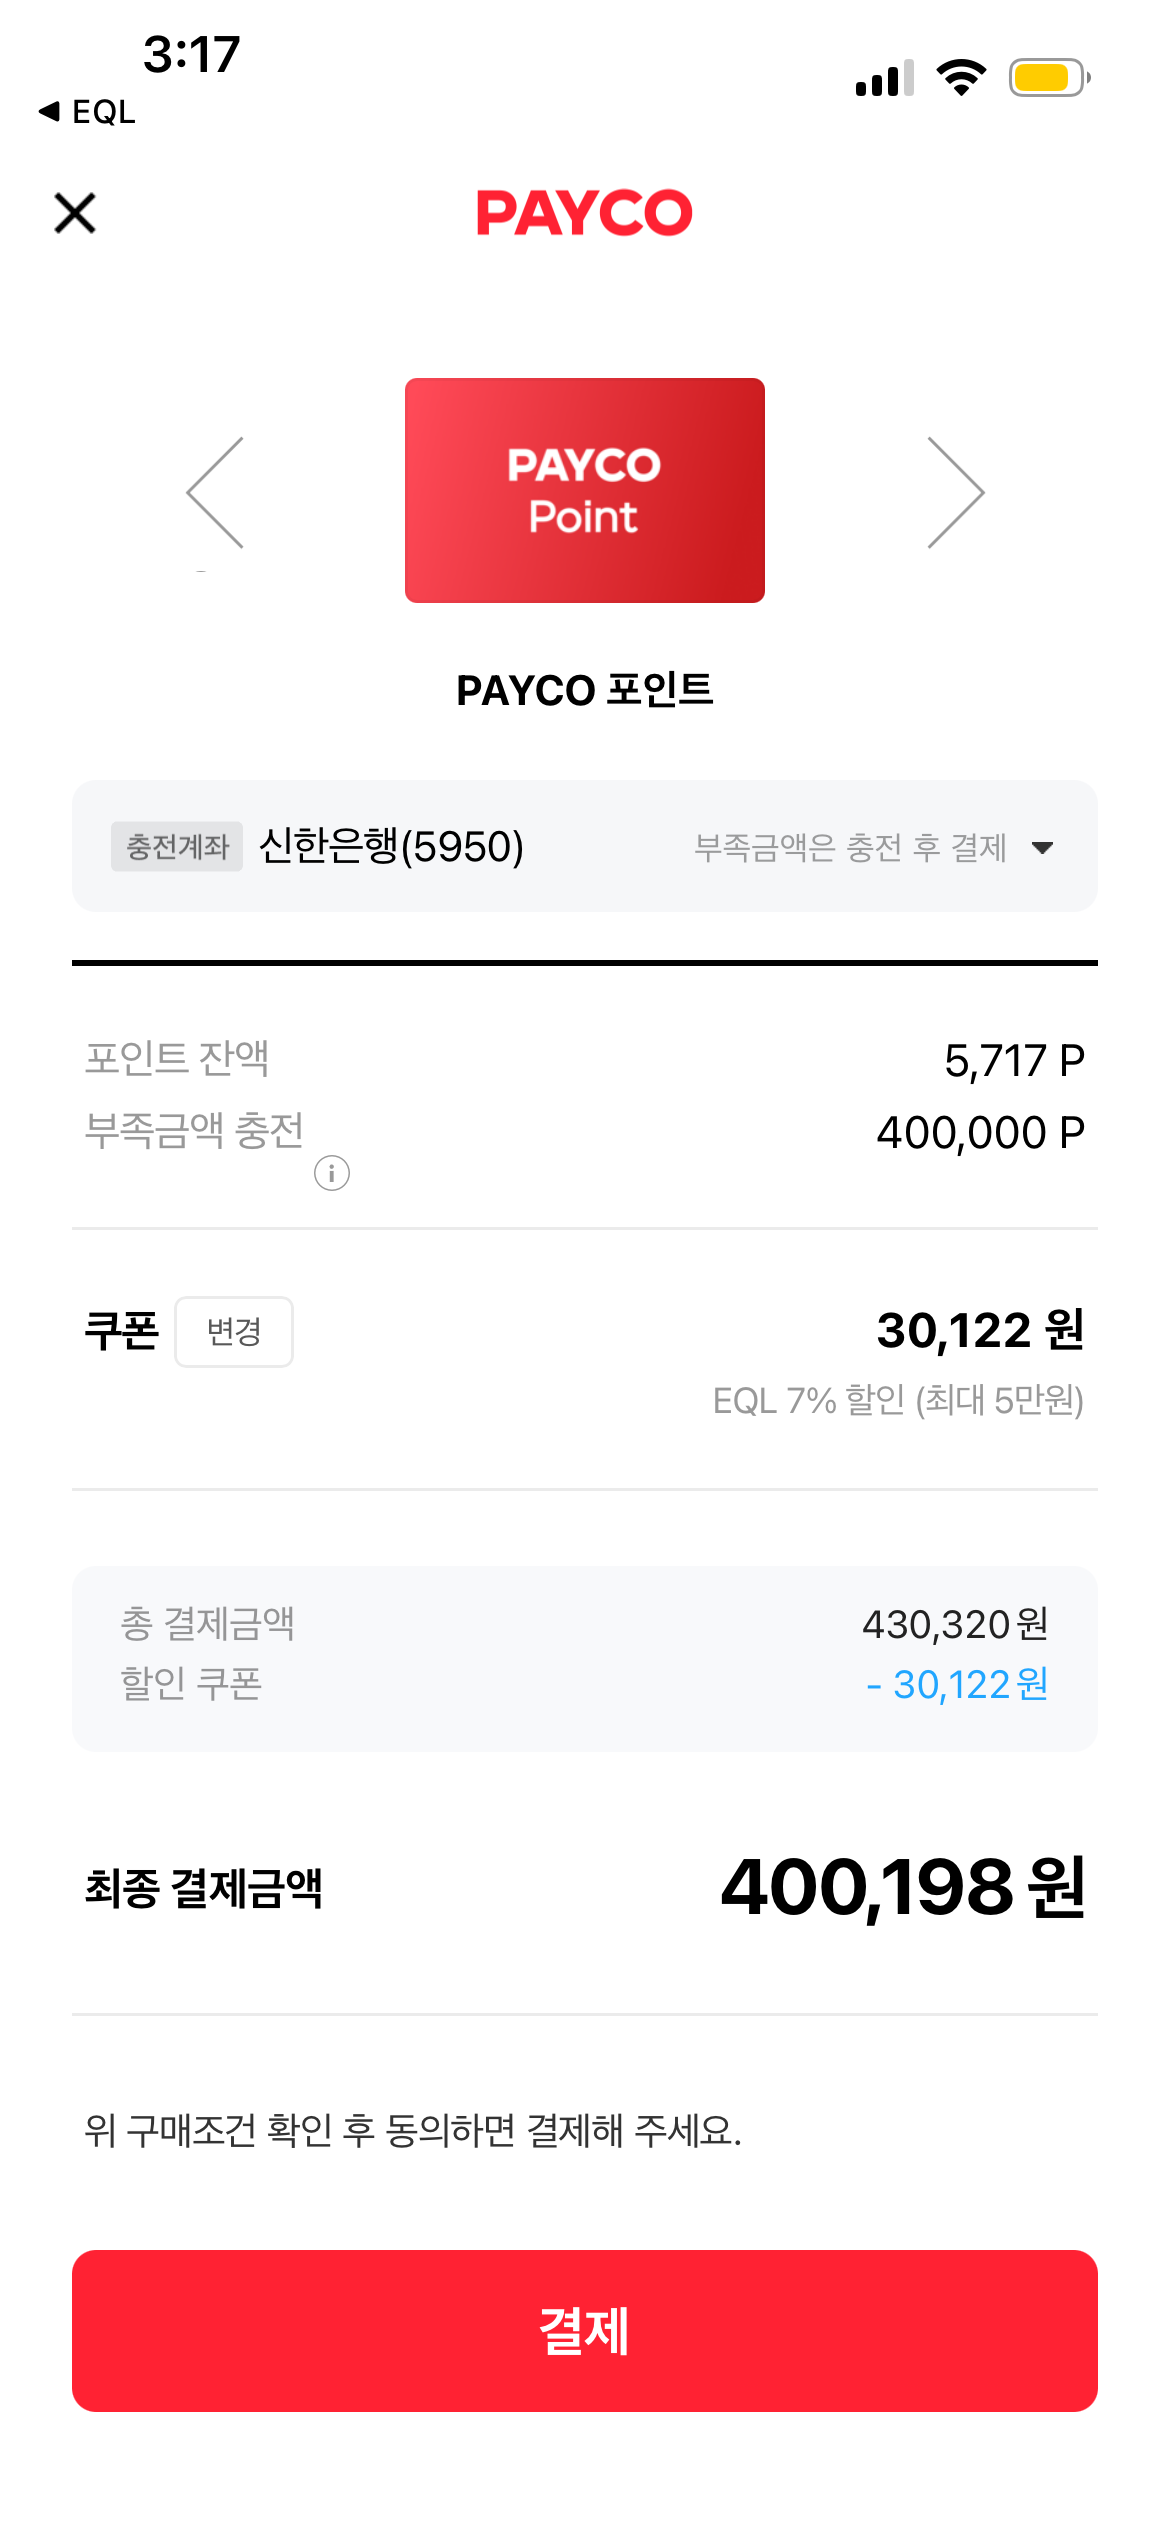The image size is (1170, 2532).
Task: Tap the PAYCO logo in header
Action: coord(584,213)
